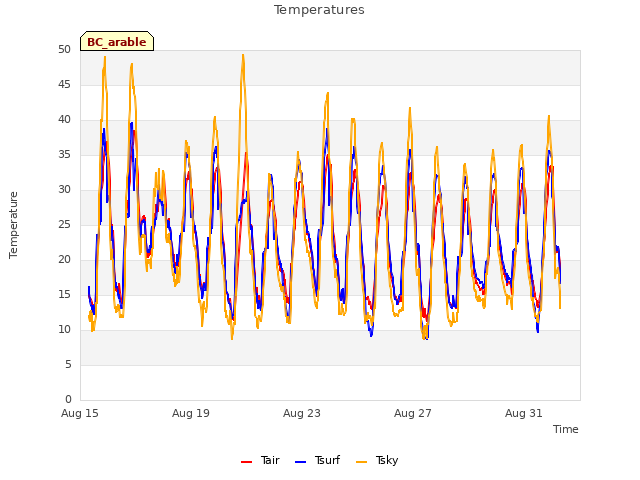
Task: Click the 15 y-axis tick label
Action: click(64, 294)
